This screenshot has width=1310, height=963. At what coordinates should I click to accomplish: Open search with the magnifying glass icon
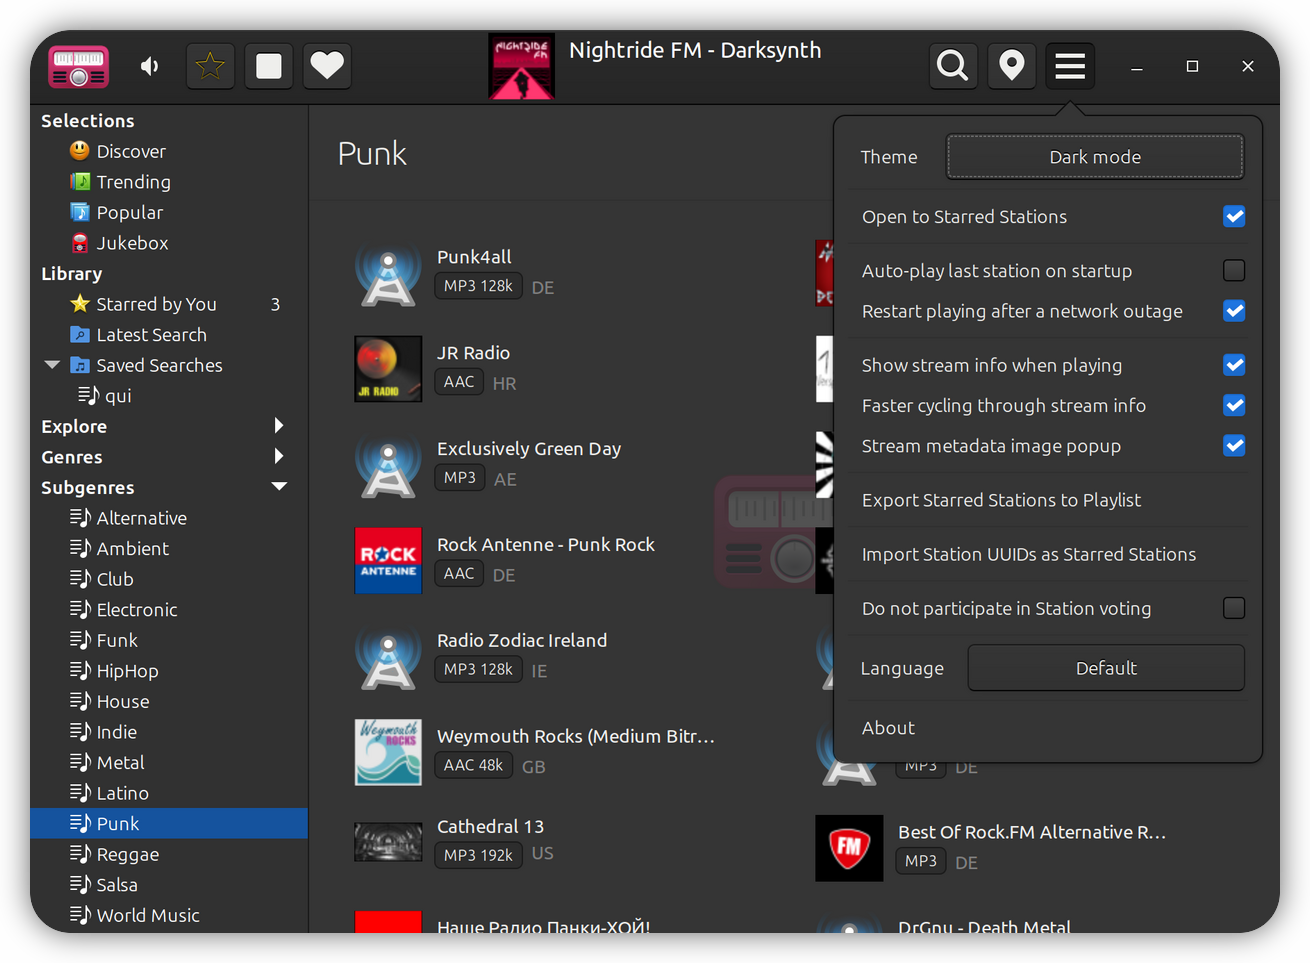pyautogui.click(x=952, y=66)
